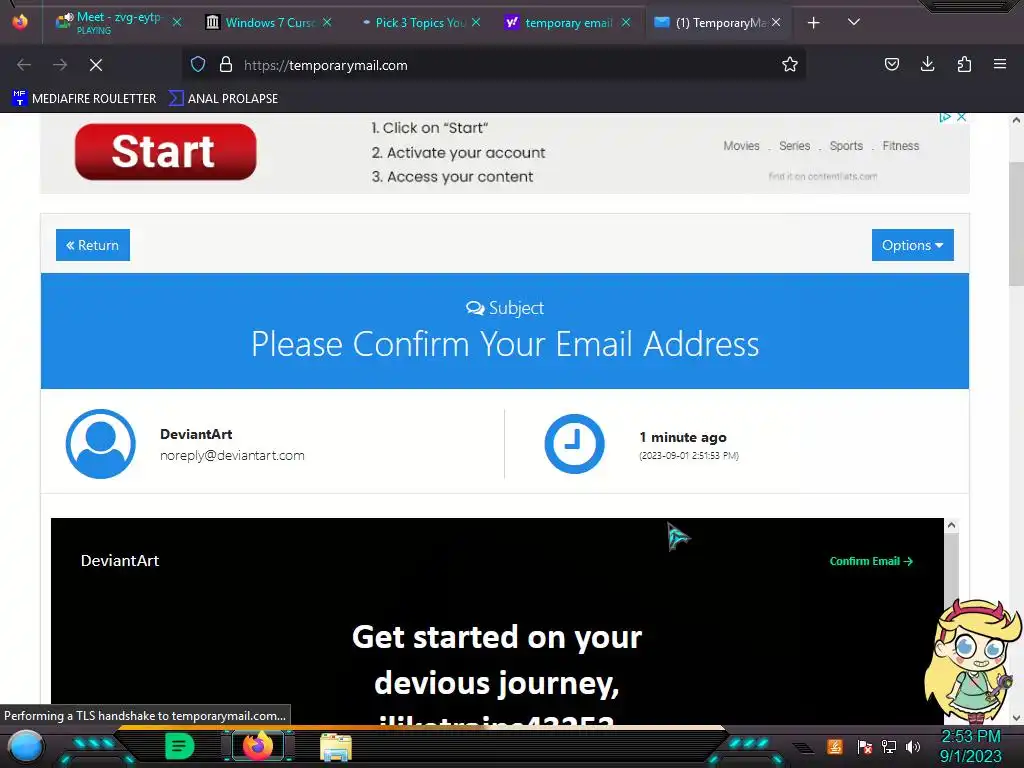This screenshot has height=768, width=1024.
Task: Select sender address noreply@deviantart.com
Action: (x=232, y=455)
